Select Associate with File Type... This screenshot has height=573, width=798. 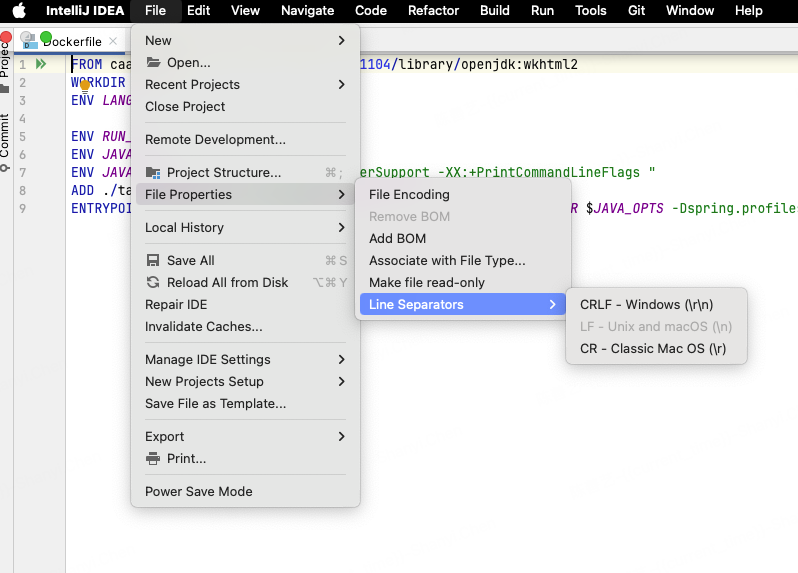pyautogui.click(x=463, y=261)
